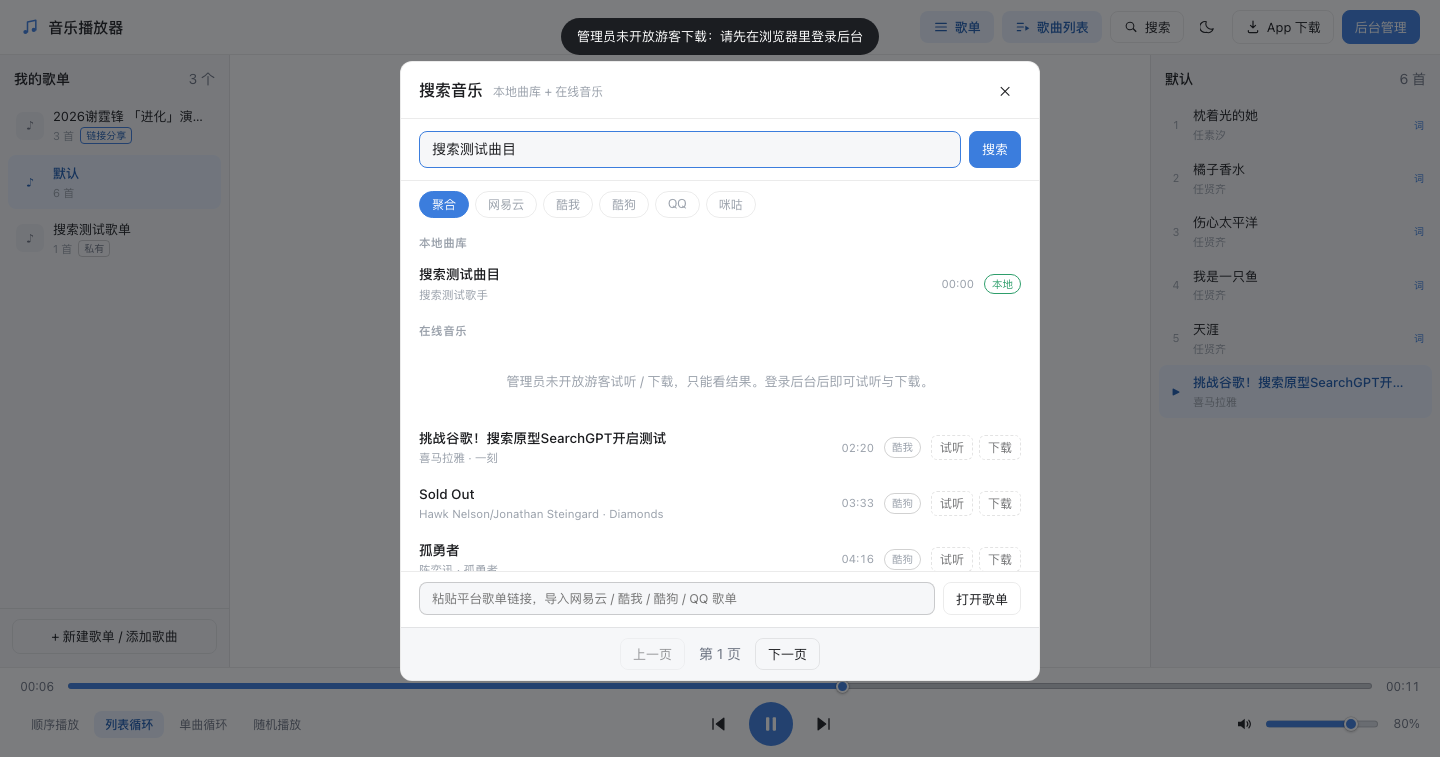
Task: Open lyrics 词 for 天涯
Action: (x=1419, y=338)
